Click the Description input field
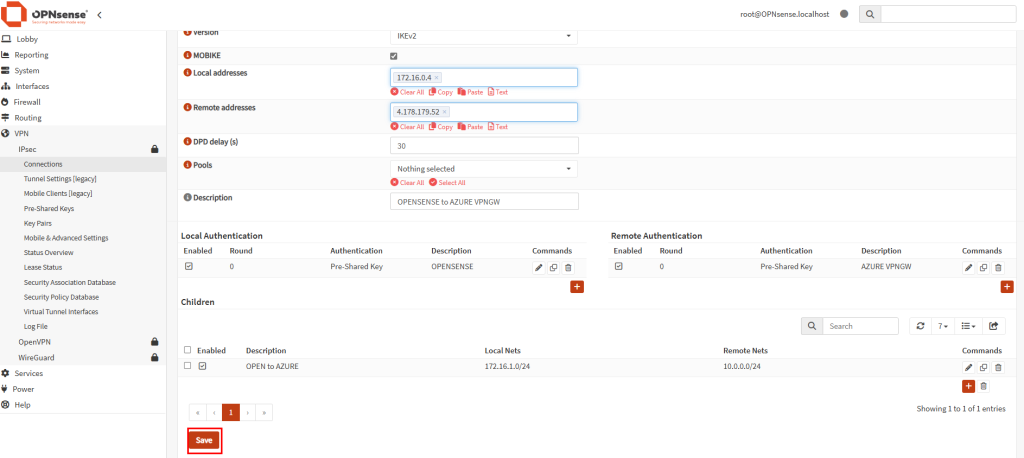 [484, 201]
